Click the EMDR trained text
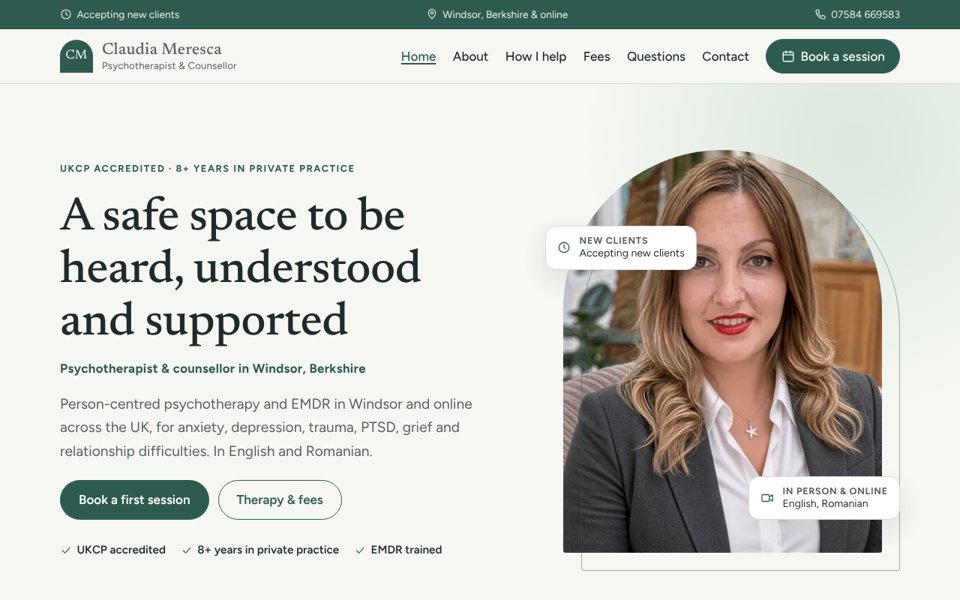This screenshot has width=960, height=600. pos(406,550)
